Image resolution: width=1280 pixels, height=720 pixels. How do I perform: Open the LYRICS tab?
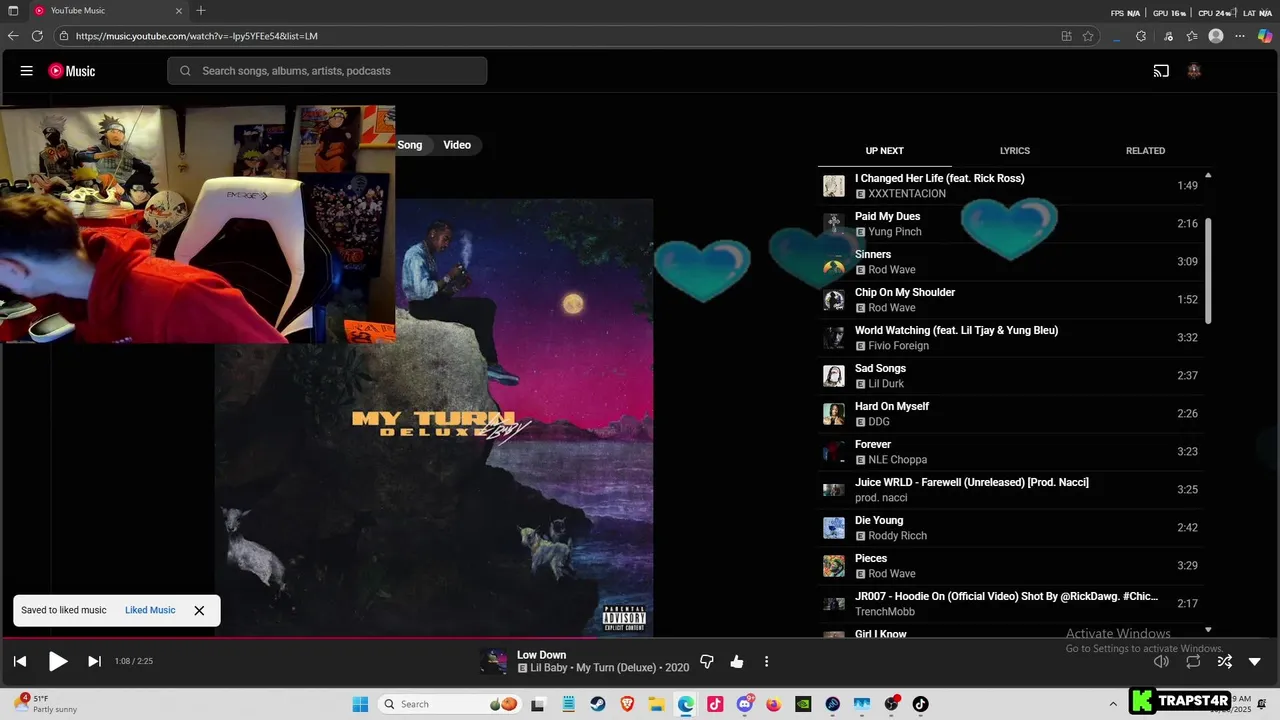(1015, 151)
